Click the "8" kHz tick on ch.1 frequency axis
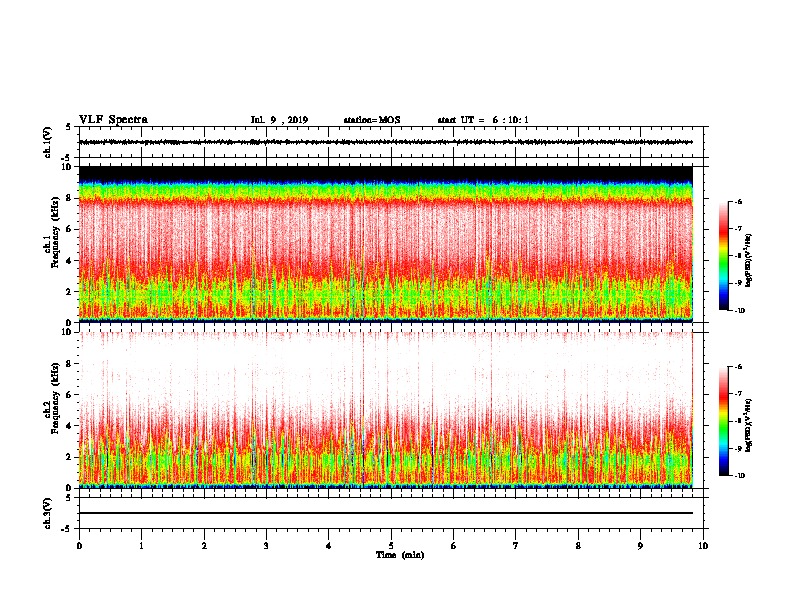The image size is (792, 612). click(69, 198)
